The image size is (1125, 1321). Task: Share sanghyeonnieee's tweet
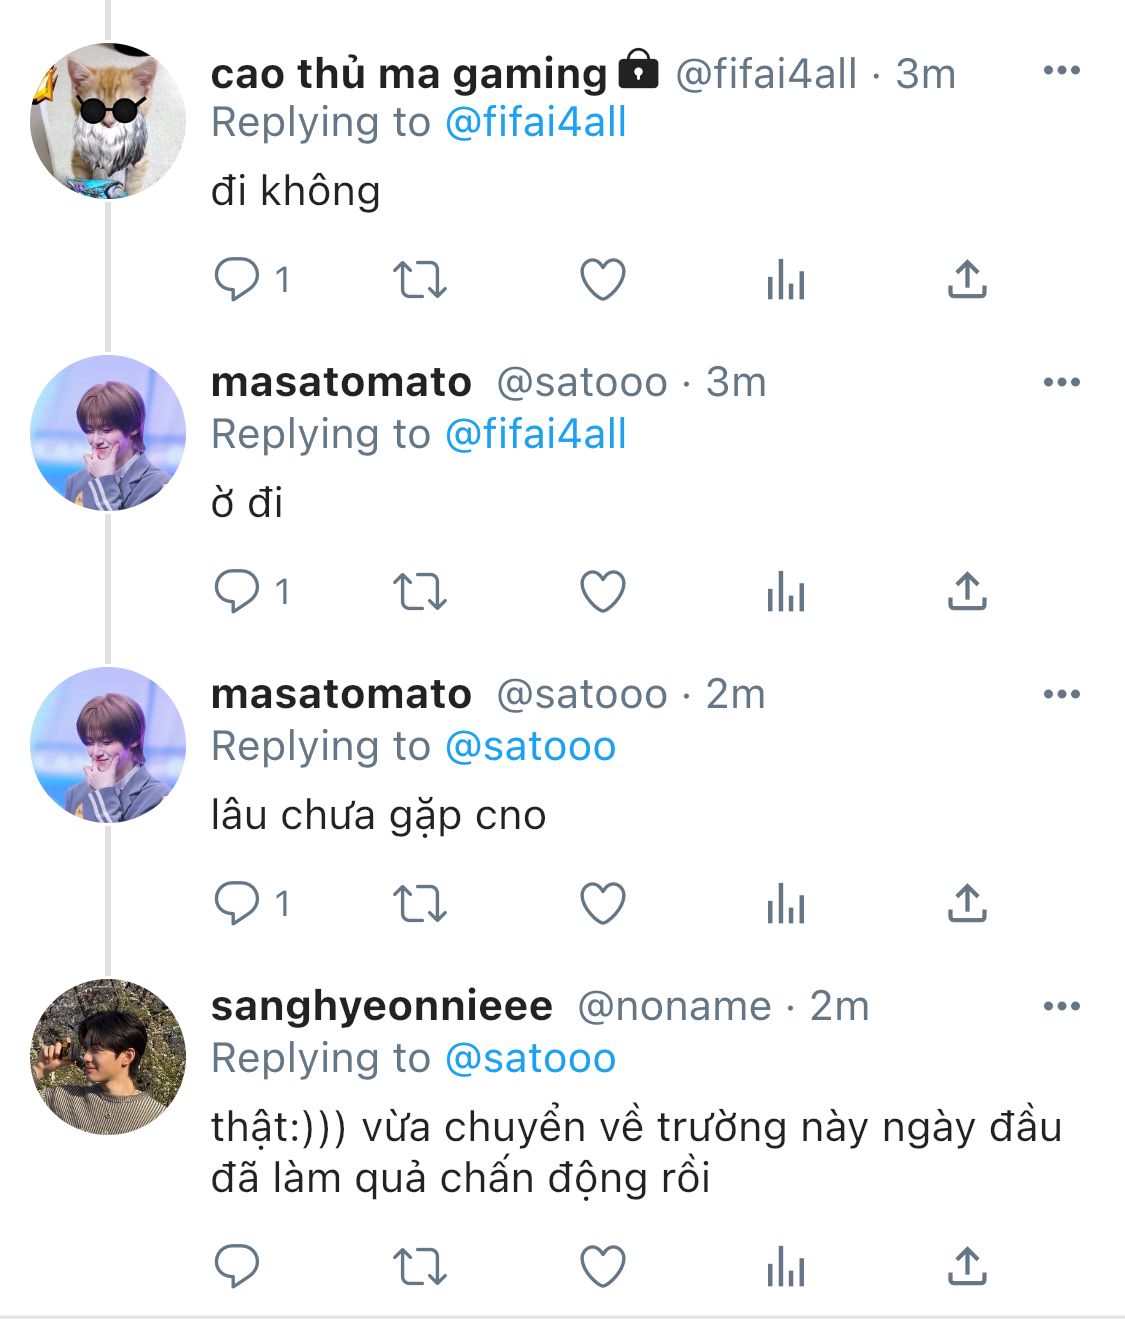coord(967,1266)
